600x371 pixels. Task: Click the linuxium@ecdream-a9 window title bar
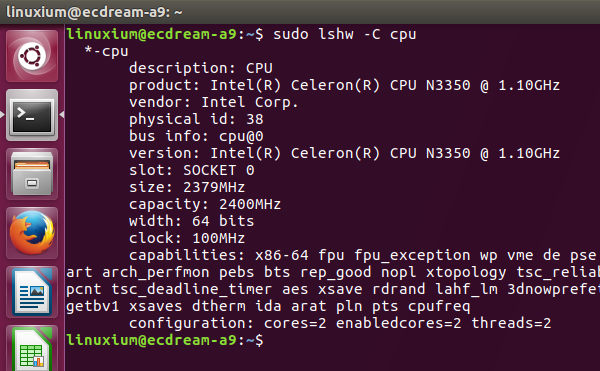(x=300, y=12)
